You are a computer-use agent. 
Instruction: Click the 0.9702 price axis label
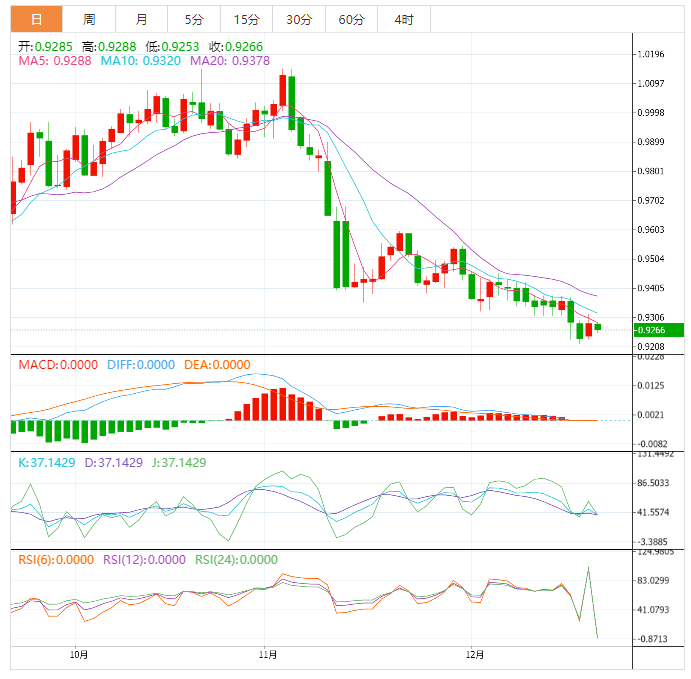651,200
